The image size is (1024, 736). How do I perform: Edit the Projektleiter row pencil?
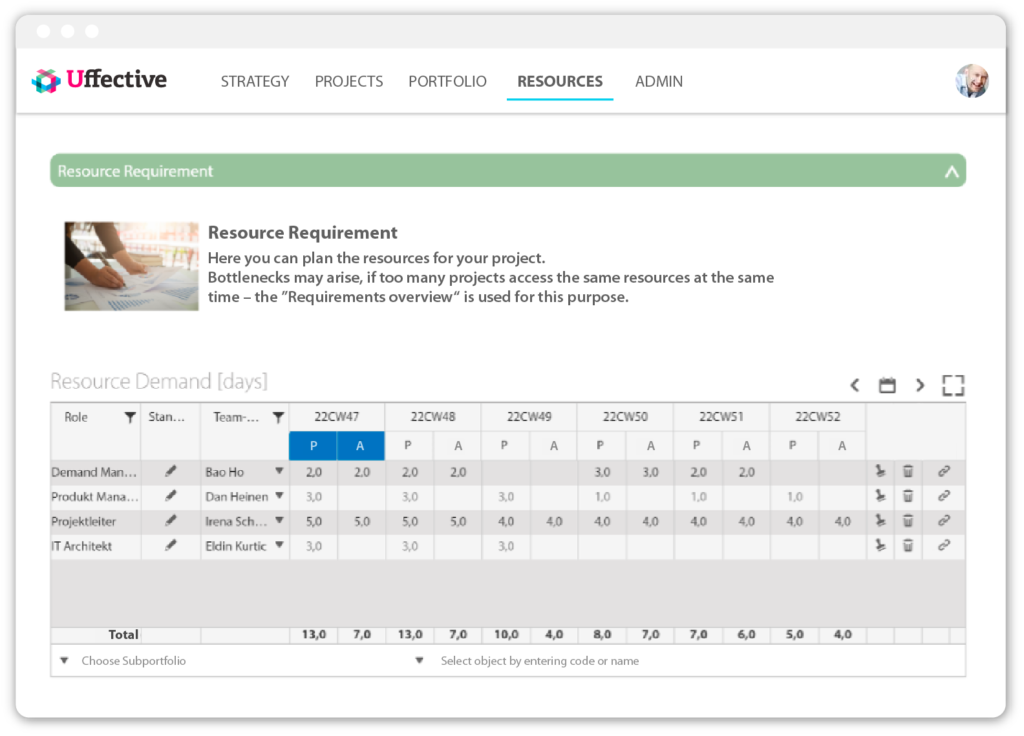pos(170,520)
